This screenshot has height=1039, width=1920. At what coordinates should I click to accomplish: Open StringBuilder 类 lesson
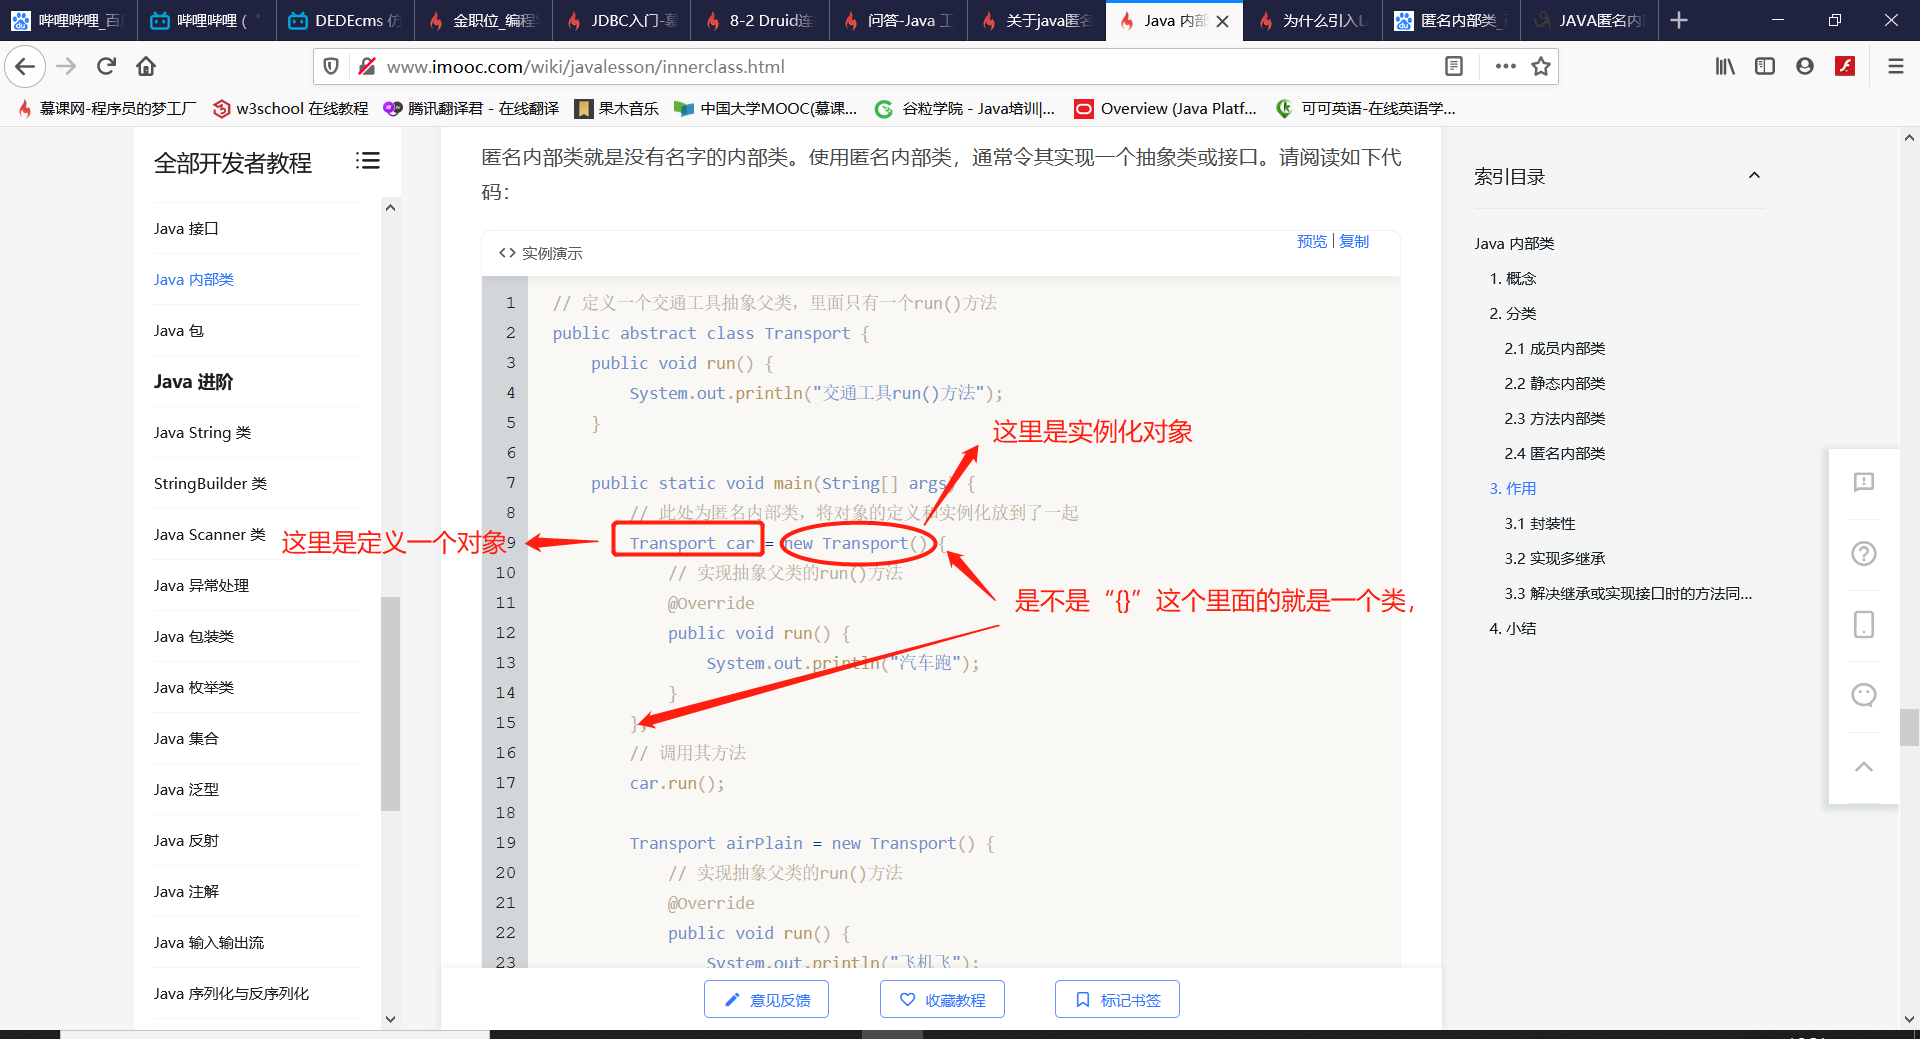(x=210, y=483)
